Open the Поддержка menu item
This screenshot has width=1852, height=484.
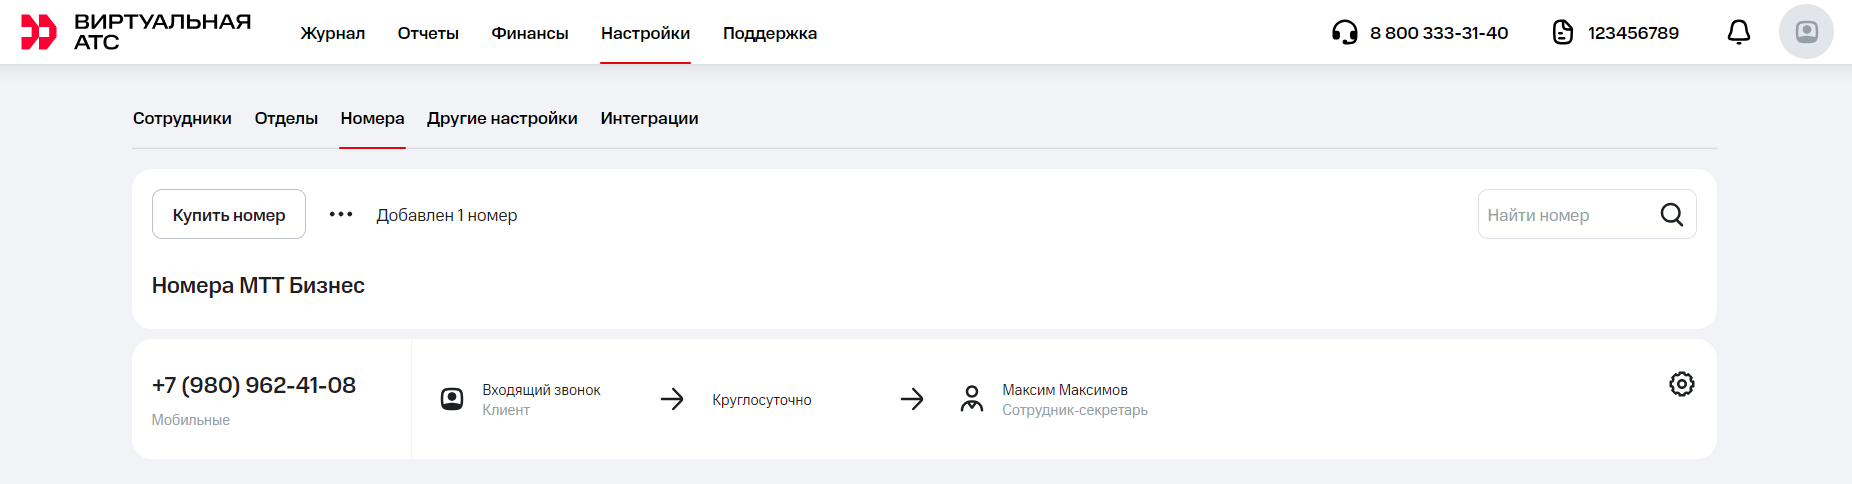point(769,33)
